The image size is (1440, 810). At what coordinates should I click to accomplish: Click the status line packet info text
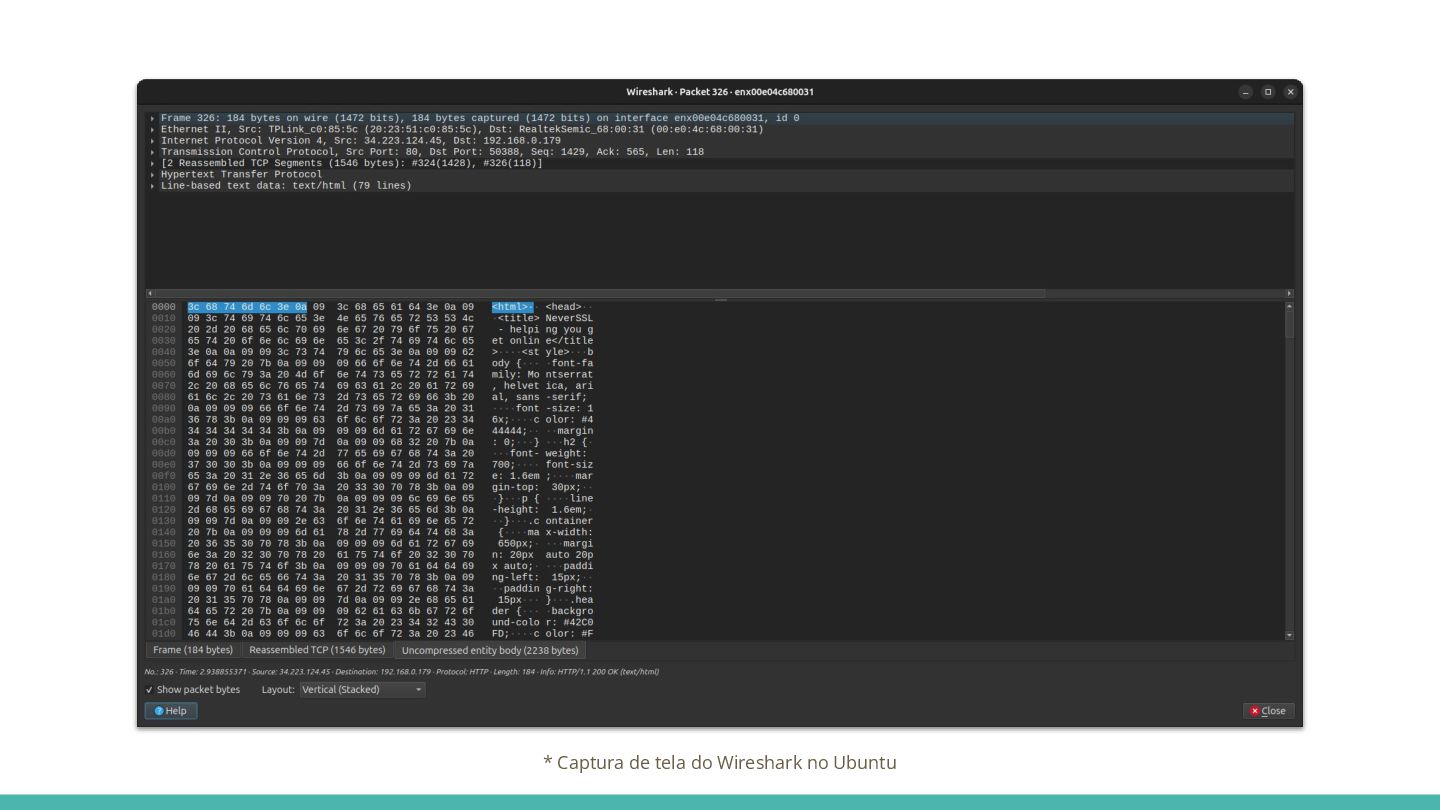(x=402, y=672)
